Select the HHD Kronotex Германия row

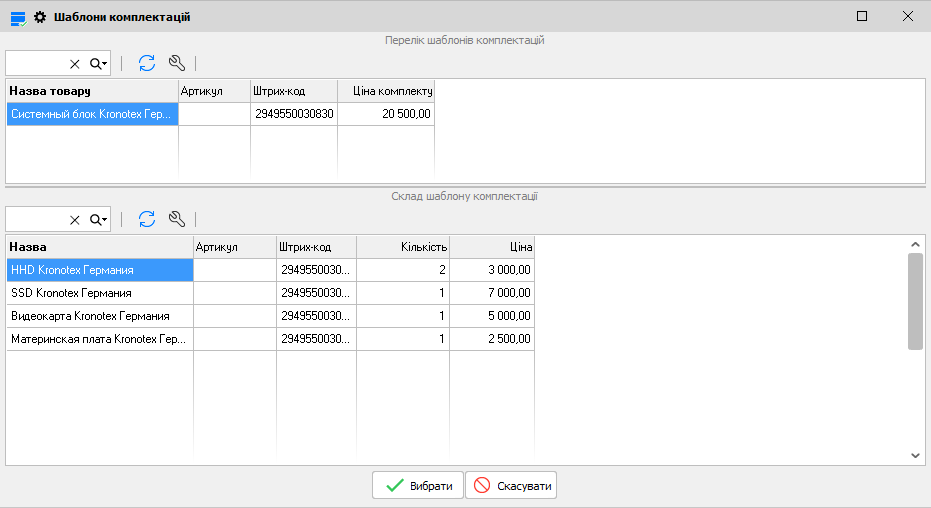(99, 270)
